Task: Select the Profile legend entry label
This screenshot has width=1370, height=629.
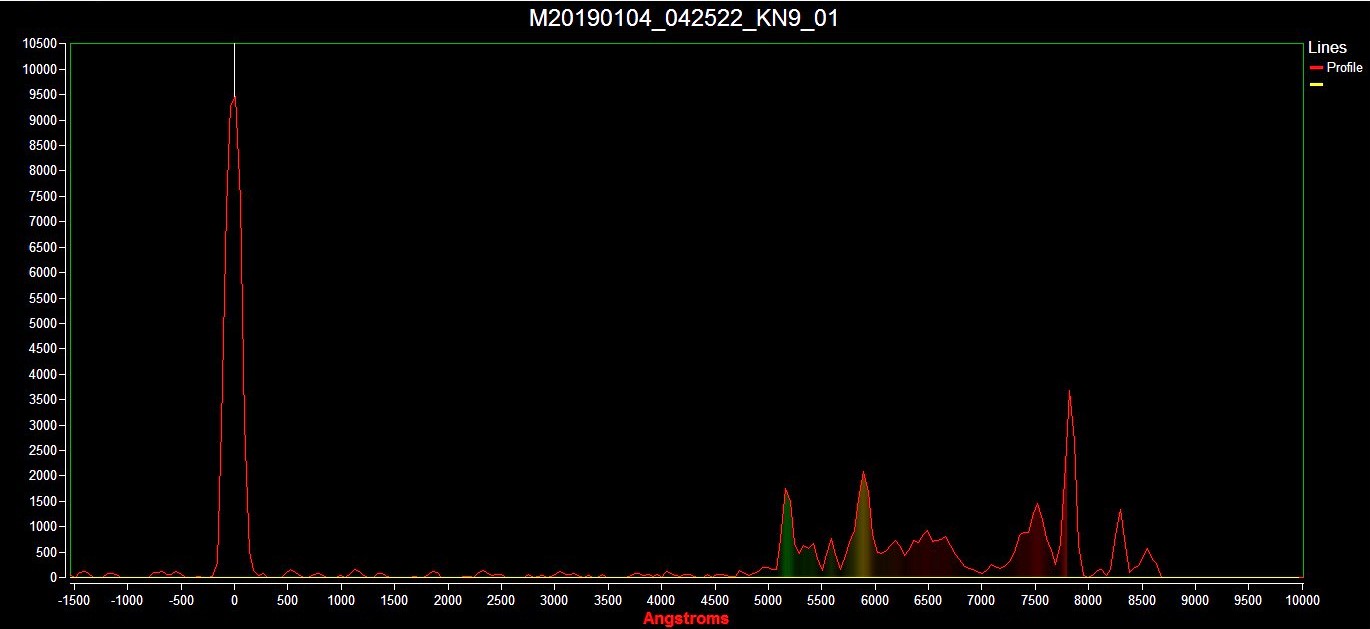Action: pos(1344,68)
